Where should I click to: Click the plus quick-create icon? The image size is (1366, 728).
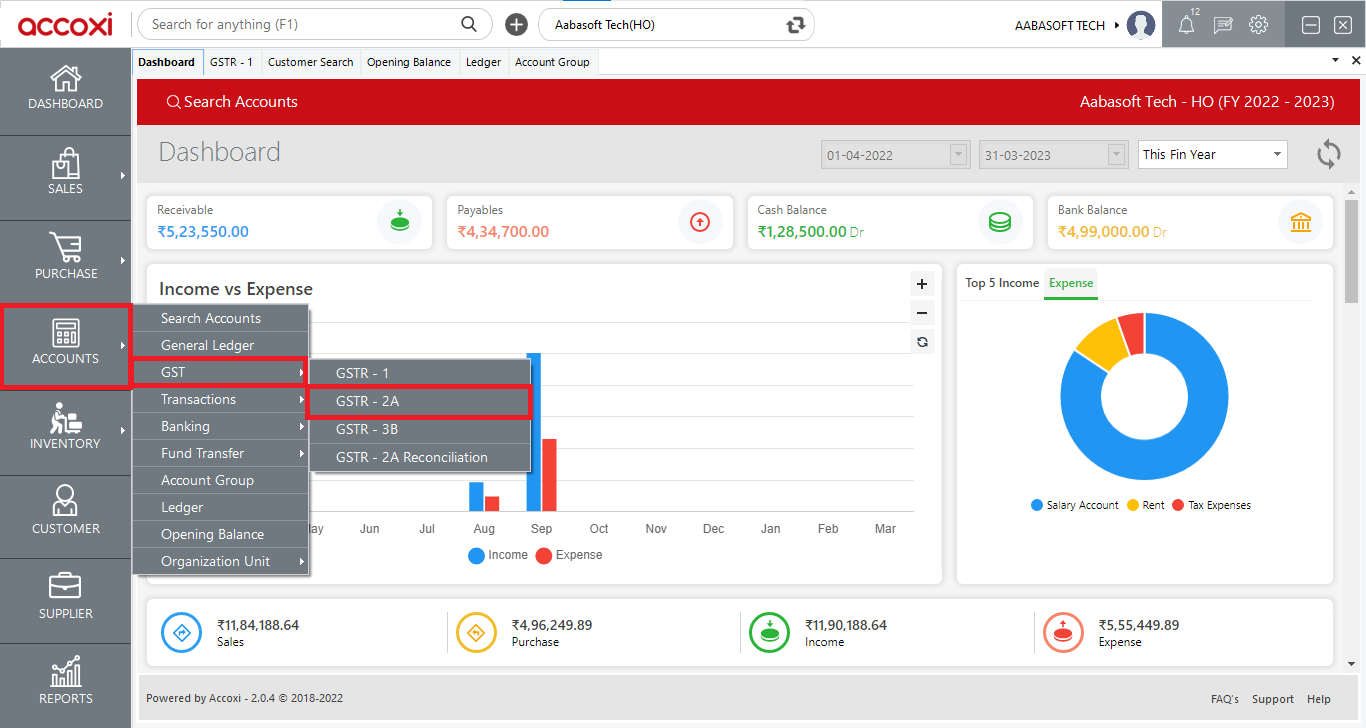pos(516,24)
